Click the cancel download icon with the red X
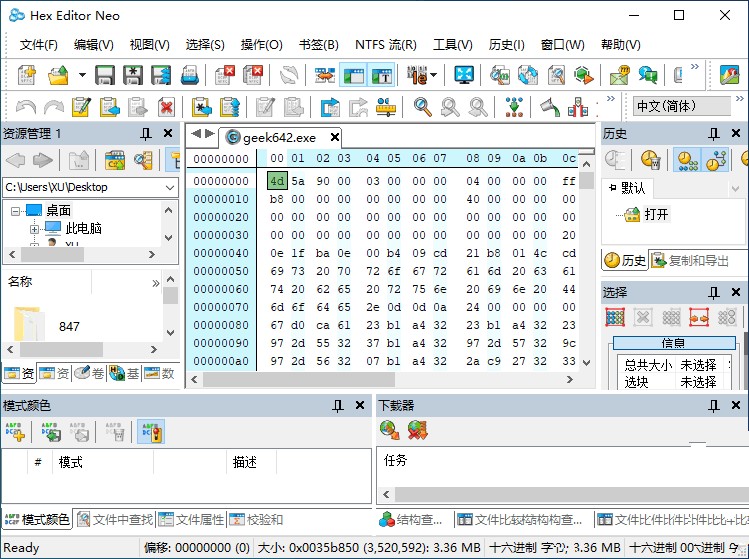The image size is (749, 559). coord(417,430)
